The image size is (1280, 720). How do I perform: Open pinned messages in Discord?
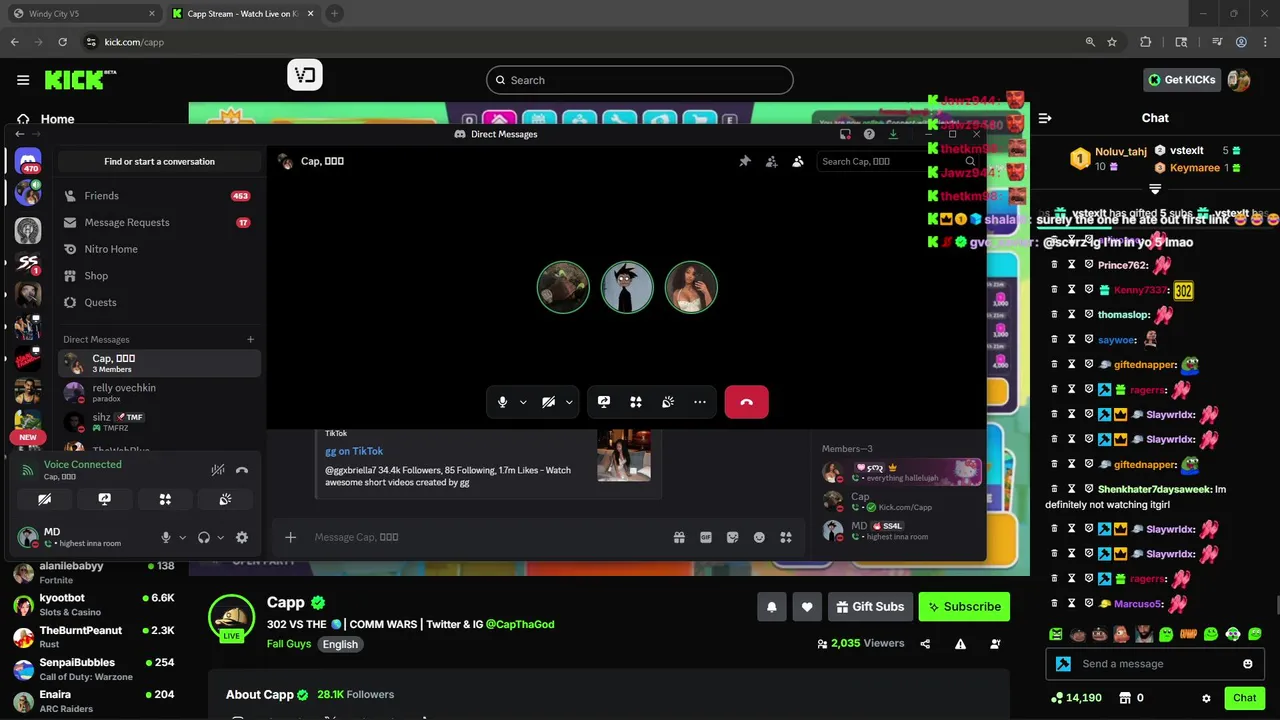[745, 161]
